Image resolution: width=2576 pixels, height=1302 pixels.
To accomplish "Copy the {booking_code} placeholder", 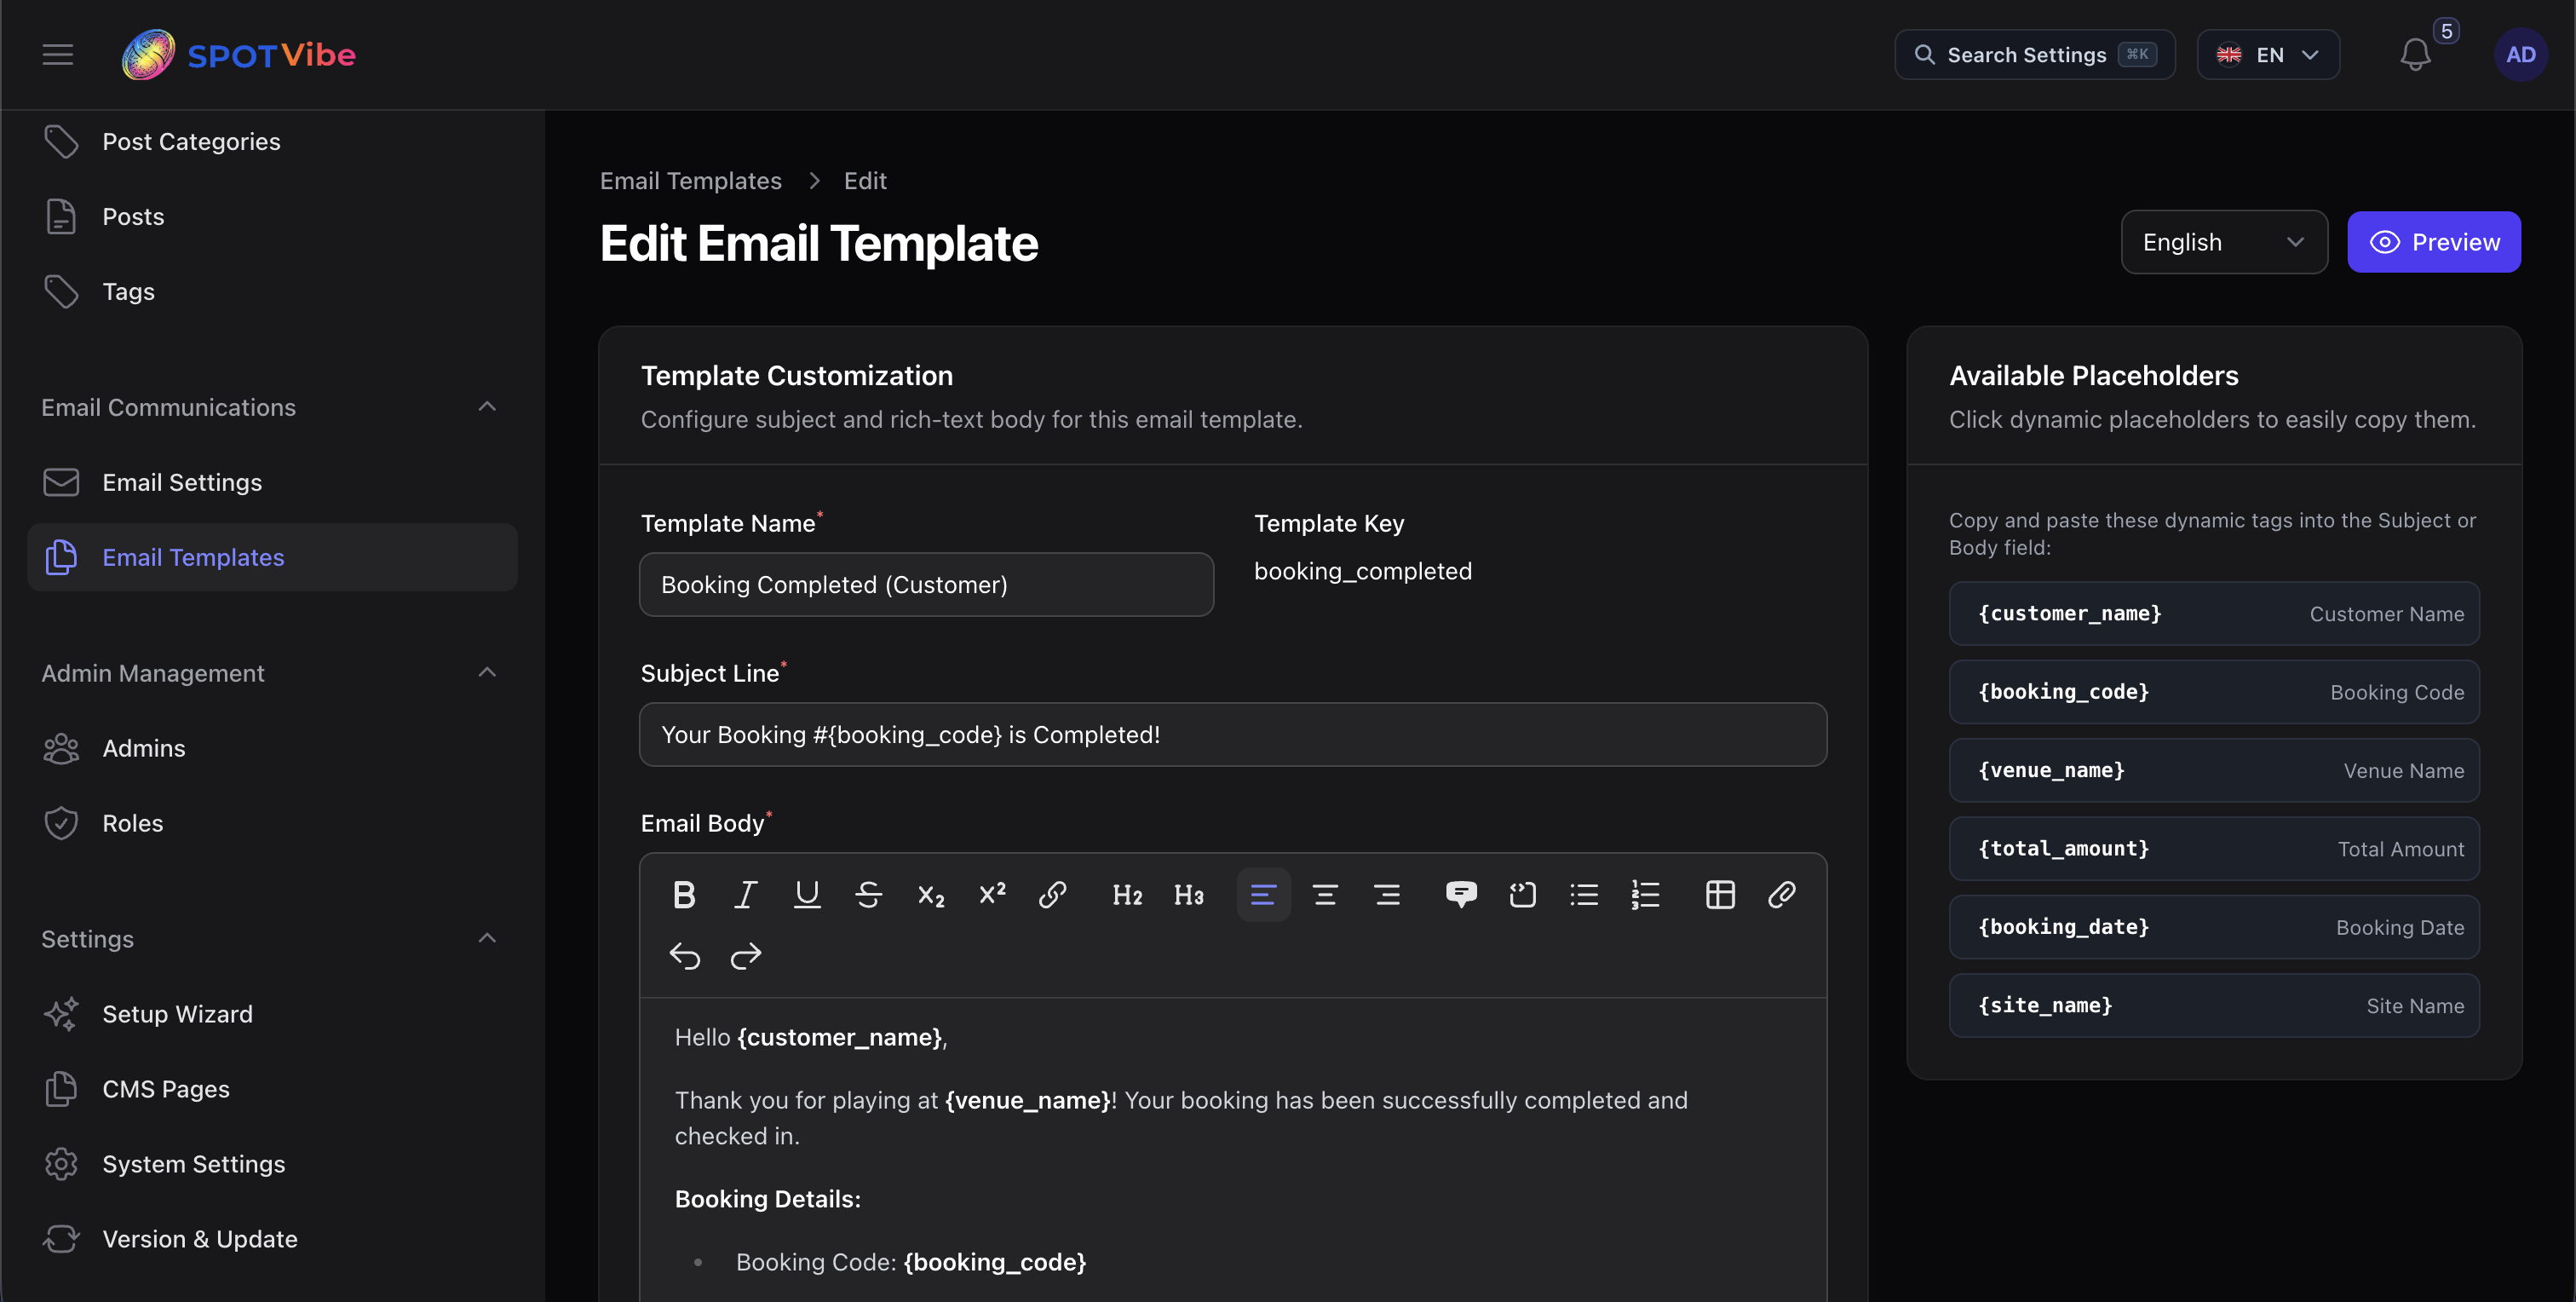I will [2214, 692].
